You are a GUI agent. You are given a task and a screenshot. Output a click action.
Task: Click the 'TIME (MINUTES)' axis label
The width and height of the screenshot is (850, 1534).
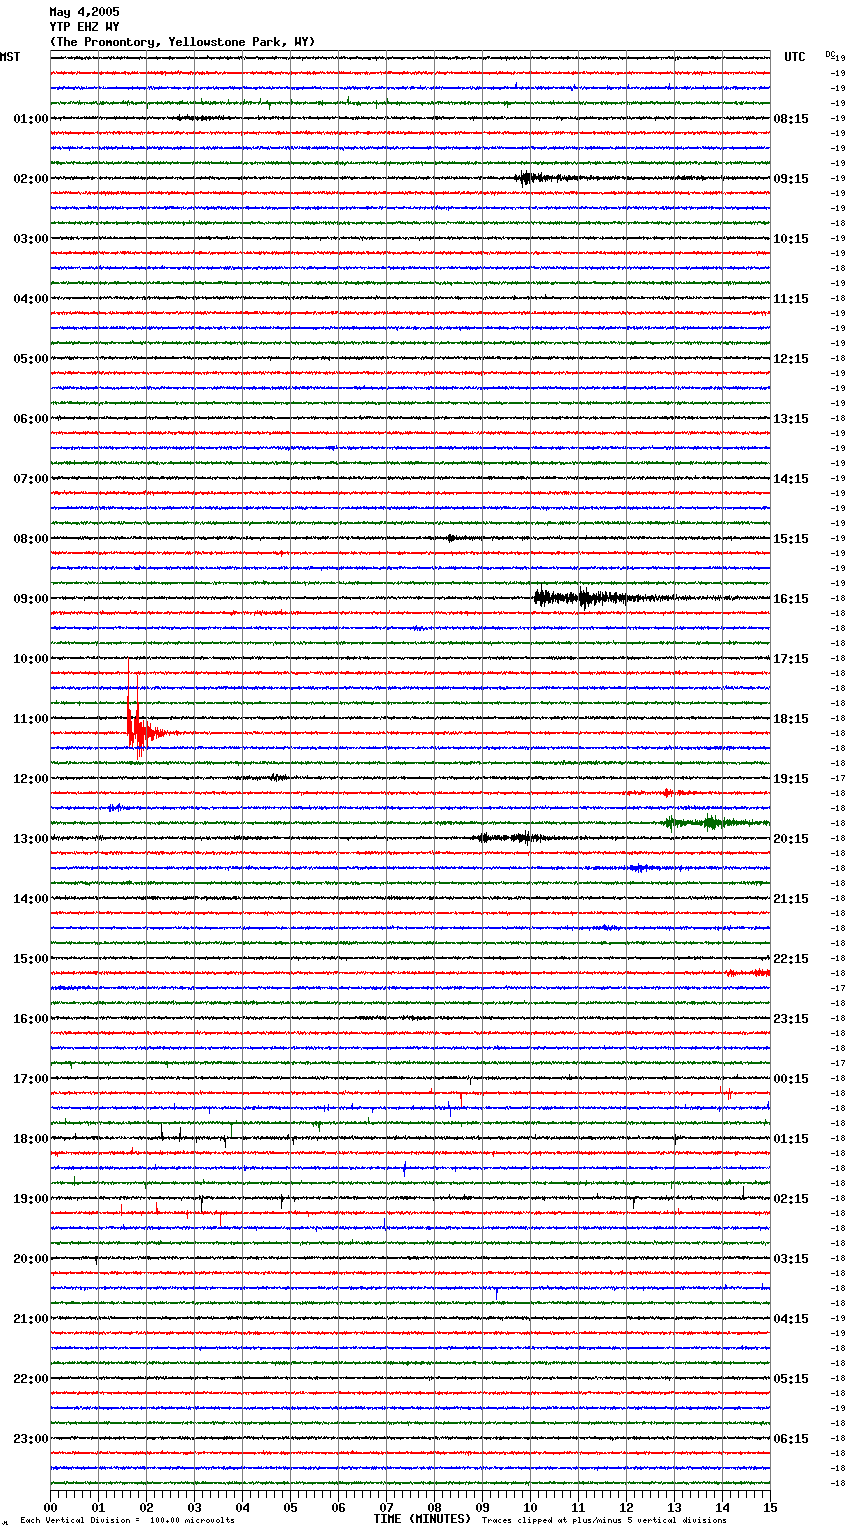tap(422, 1519)
